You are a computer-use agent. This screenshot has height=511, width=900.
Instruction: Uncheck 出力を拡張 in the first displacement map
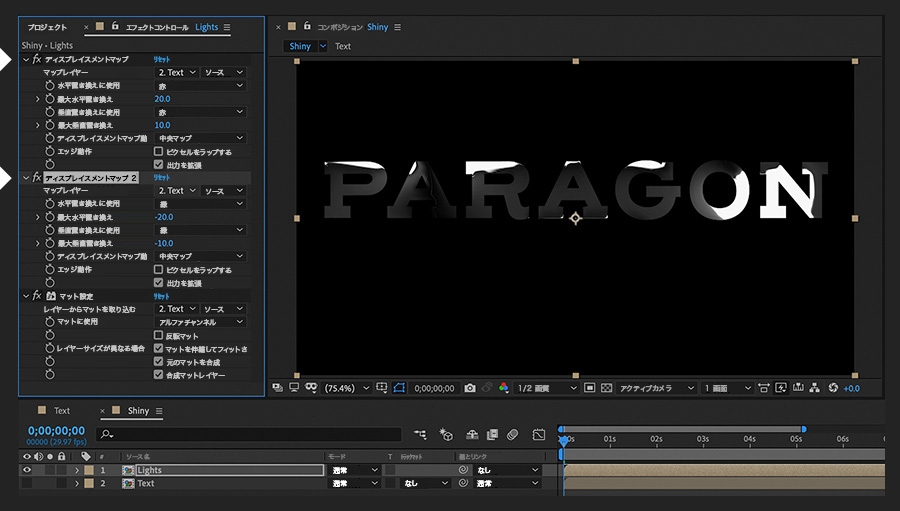click(x=158, y=165)
